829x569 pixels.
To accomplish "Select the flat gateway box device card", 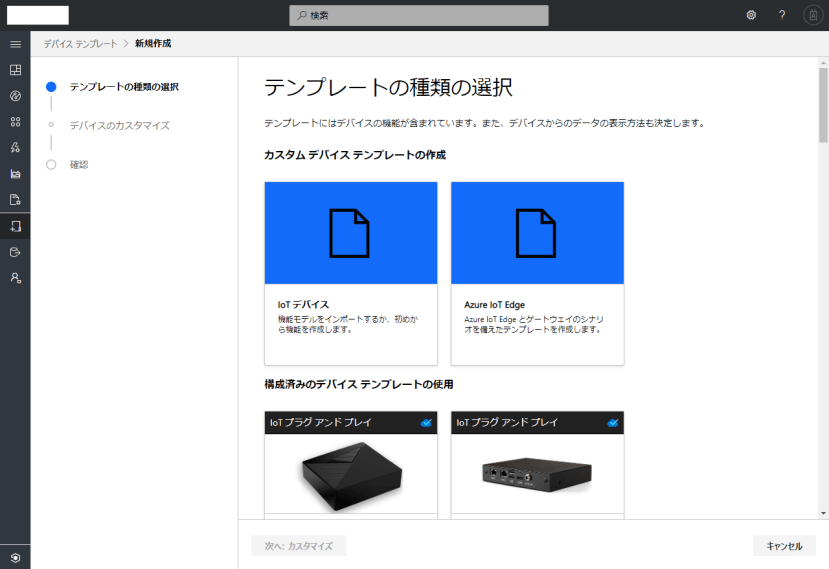I will pos(537,464).
